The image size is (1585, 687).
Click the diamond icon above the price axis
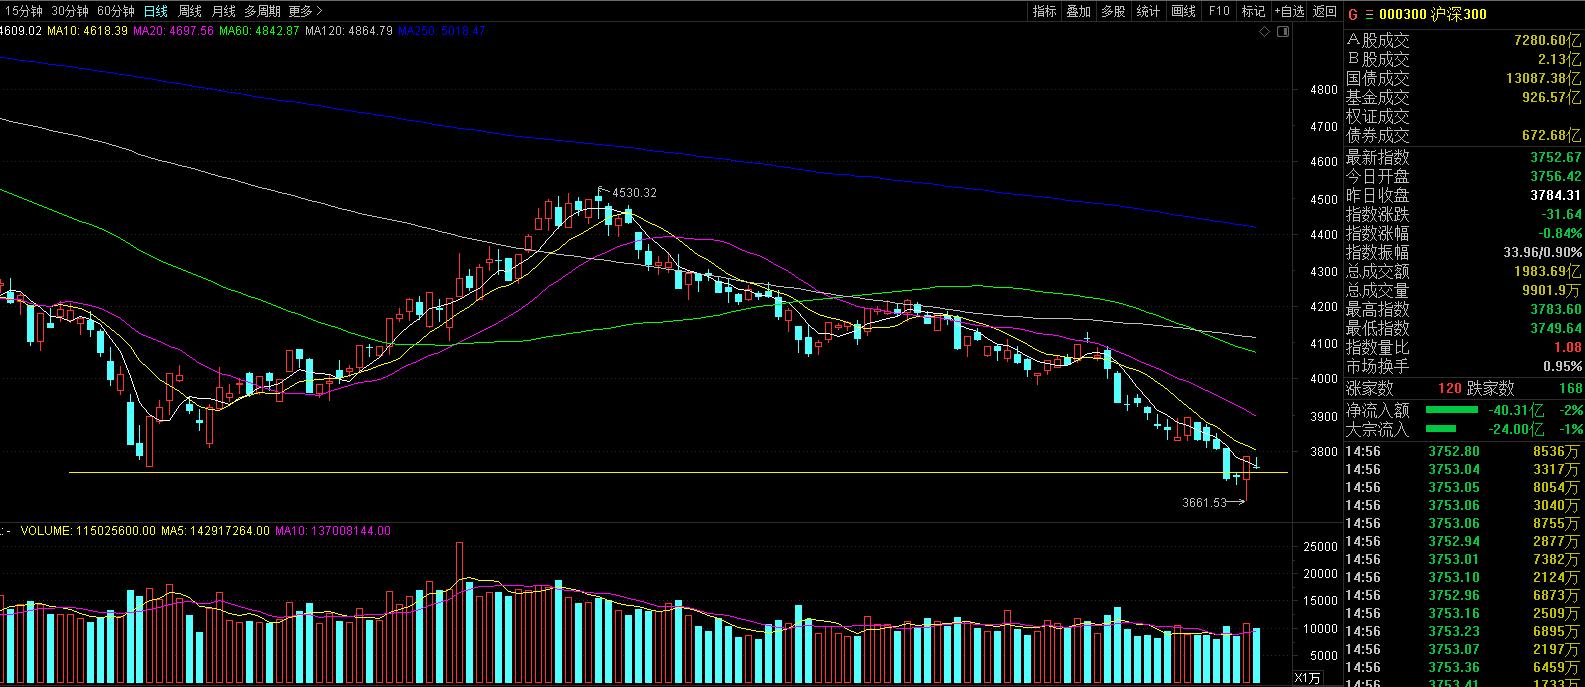1266,32
